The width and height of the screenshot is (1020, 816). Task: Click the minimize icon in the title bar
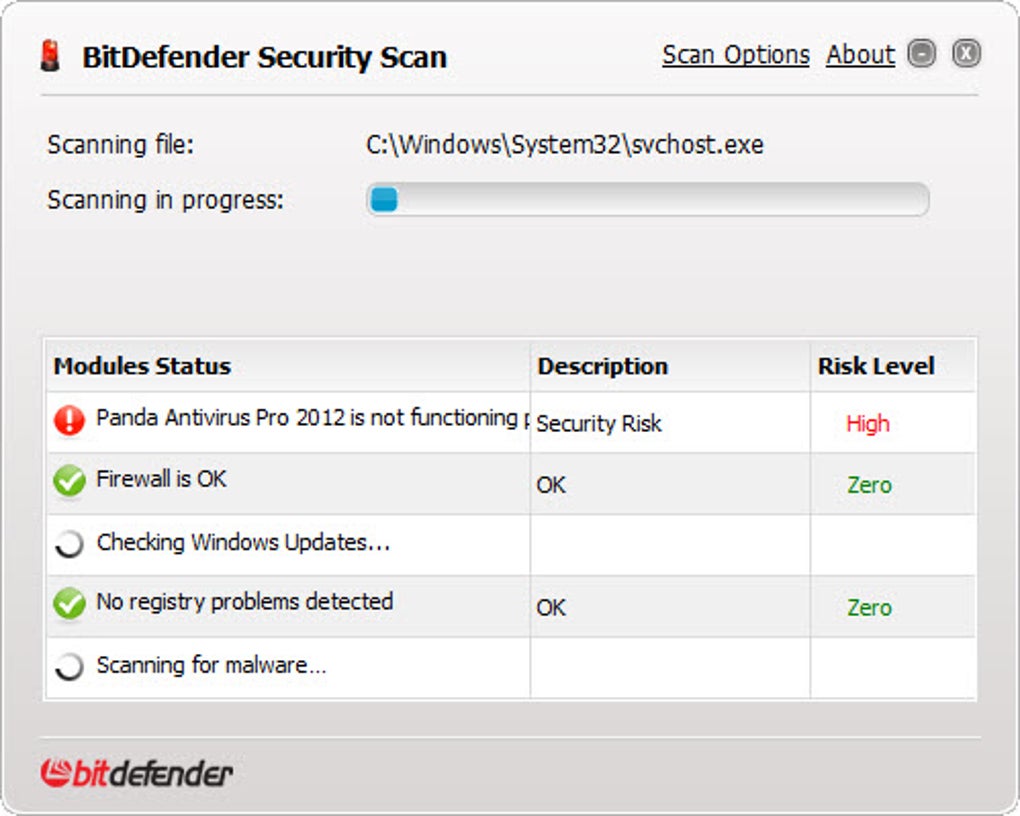click(922, 53)
